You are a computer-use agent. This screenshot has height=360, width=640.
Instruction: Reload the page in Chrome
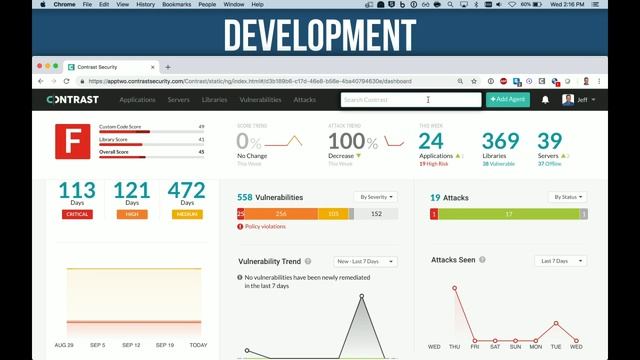click(67, 81)
